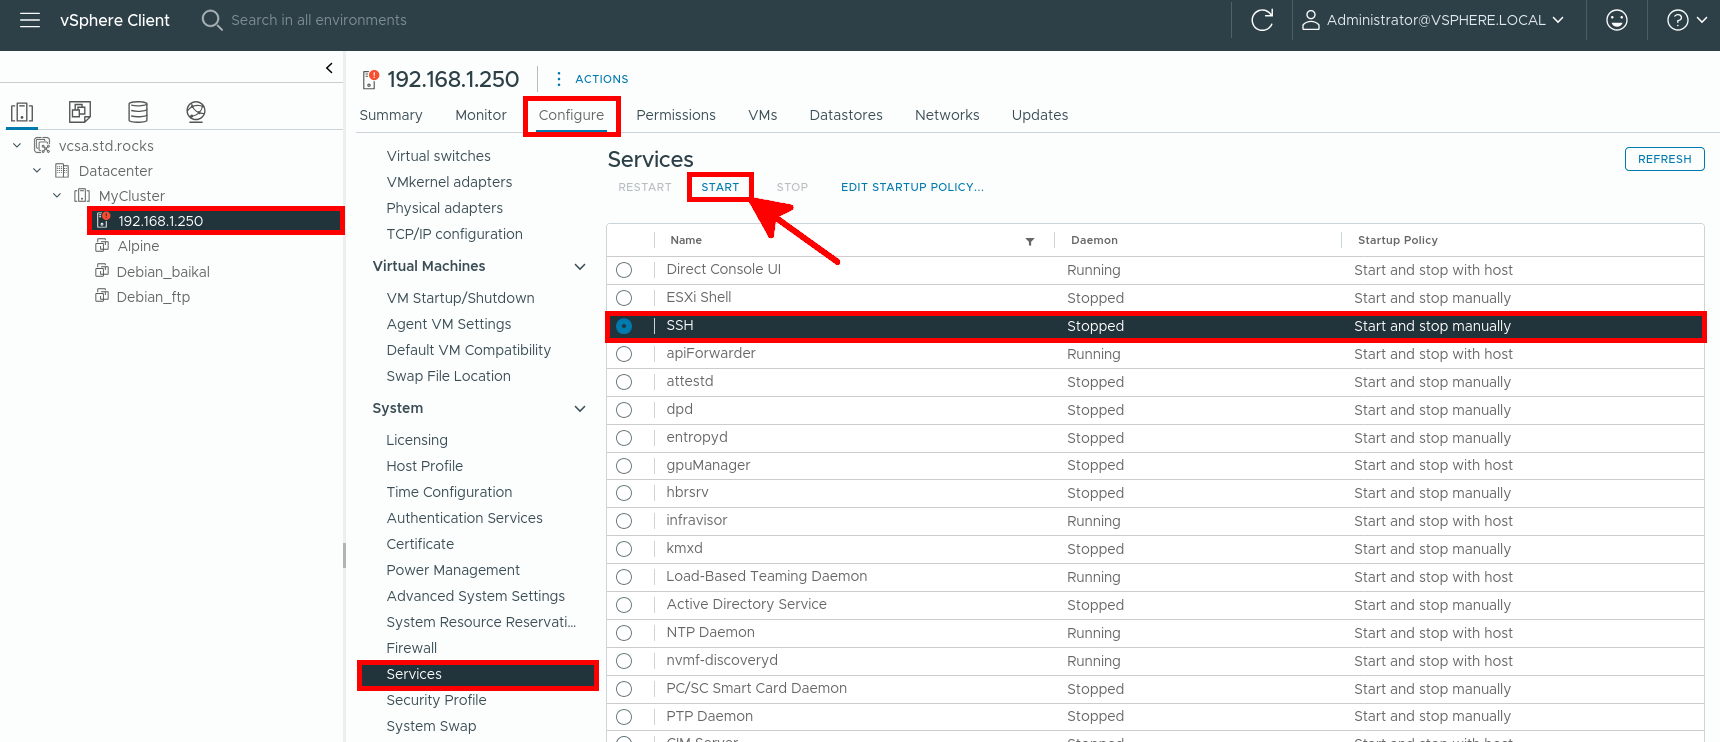The image size is (1720, 742).
Task: Open the Monitor tab
Action: pos(481,115)
